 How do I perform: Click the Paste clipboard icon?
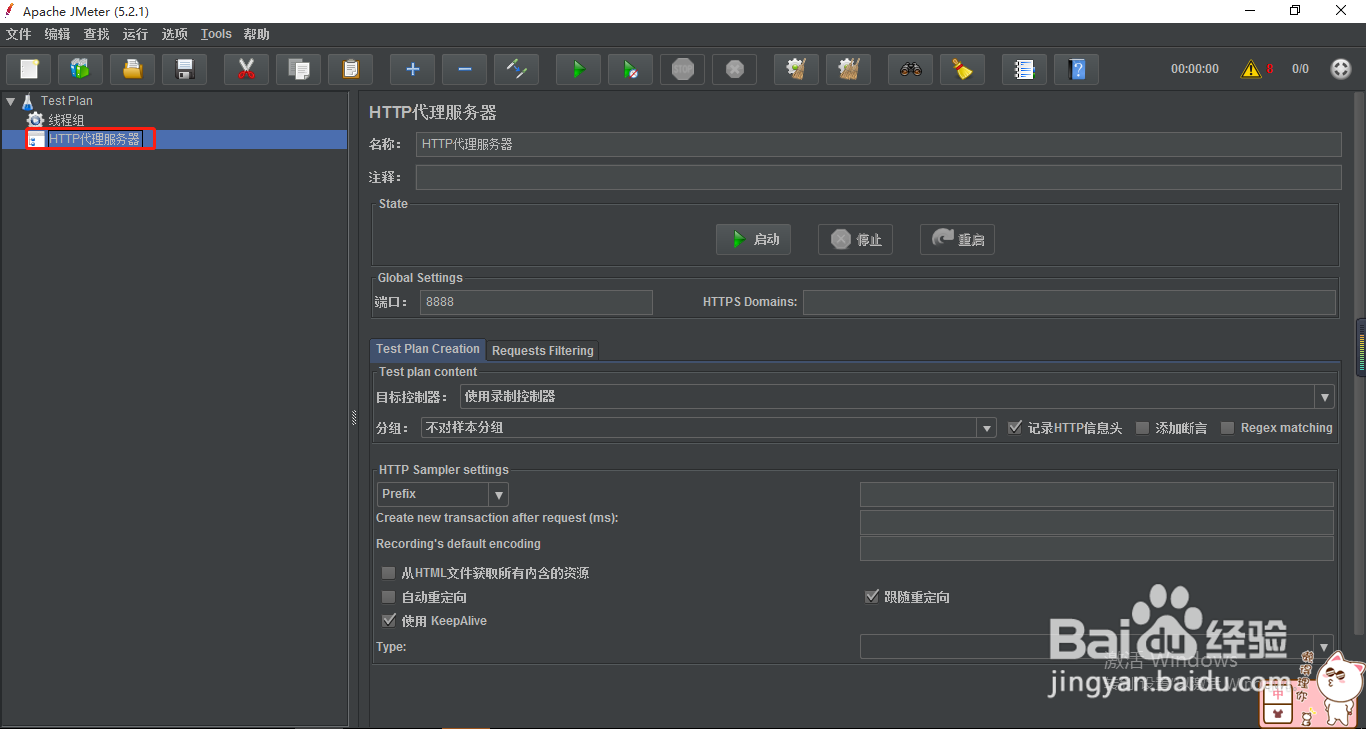350,69
